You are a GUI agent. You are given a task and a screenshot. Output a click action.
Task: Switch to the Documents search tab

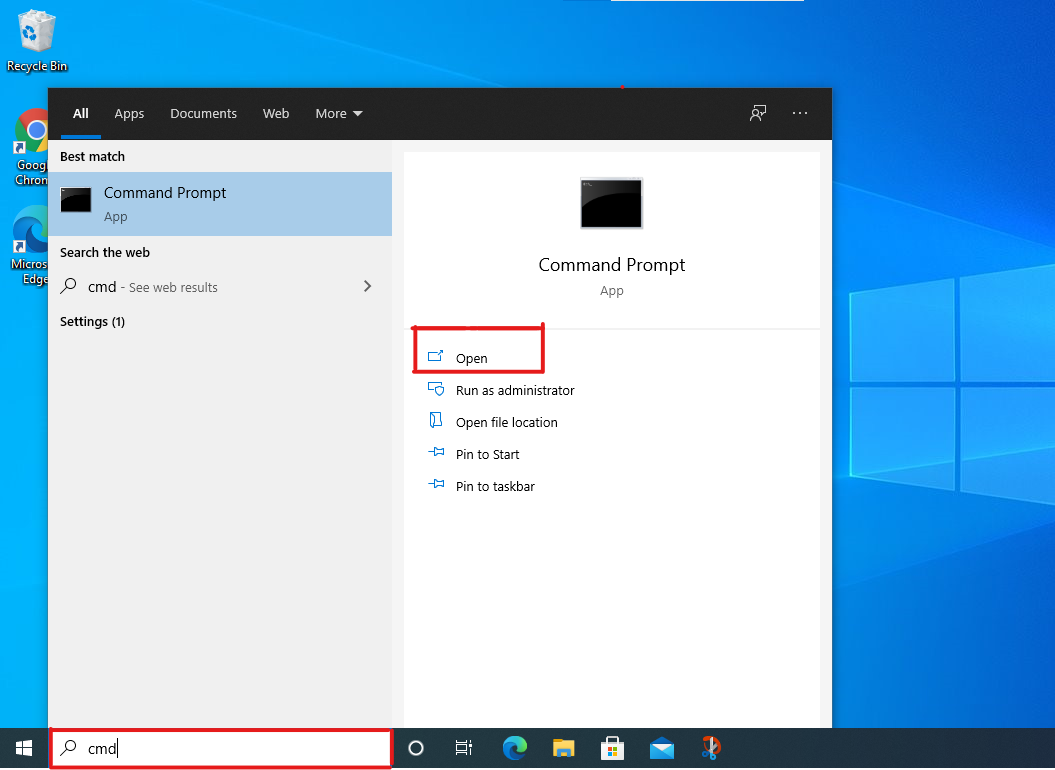click(203, 114)
